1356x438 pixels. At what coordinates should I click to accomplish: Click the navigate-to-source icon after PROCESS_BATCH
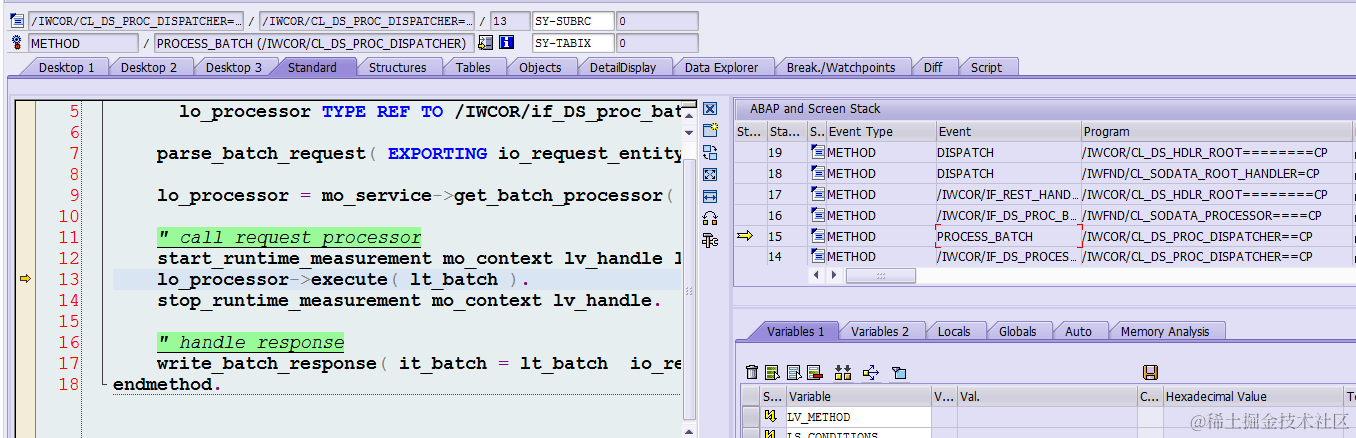tap(486, 43)
